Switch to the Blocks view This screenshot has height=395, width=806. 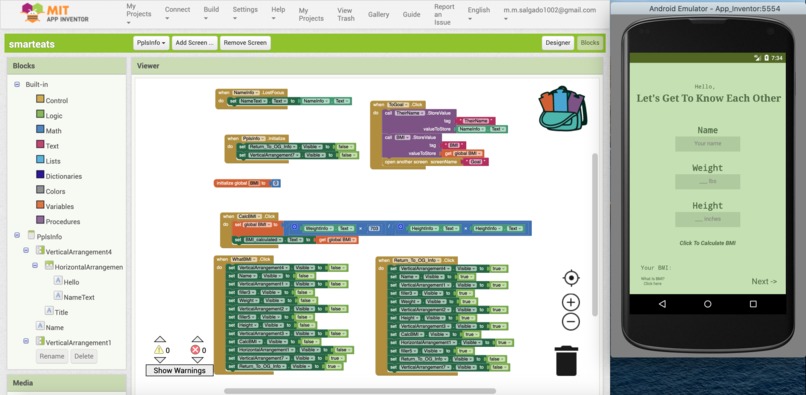pos(590,43)
